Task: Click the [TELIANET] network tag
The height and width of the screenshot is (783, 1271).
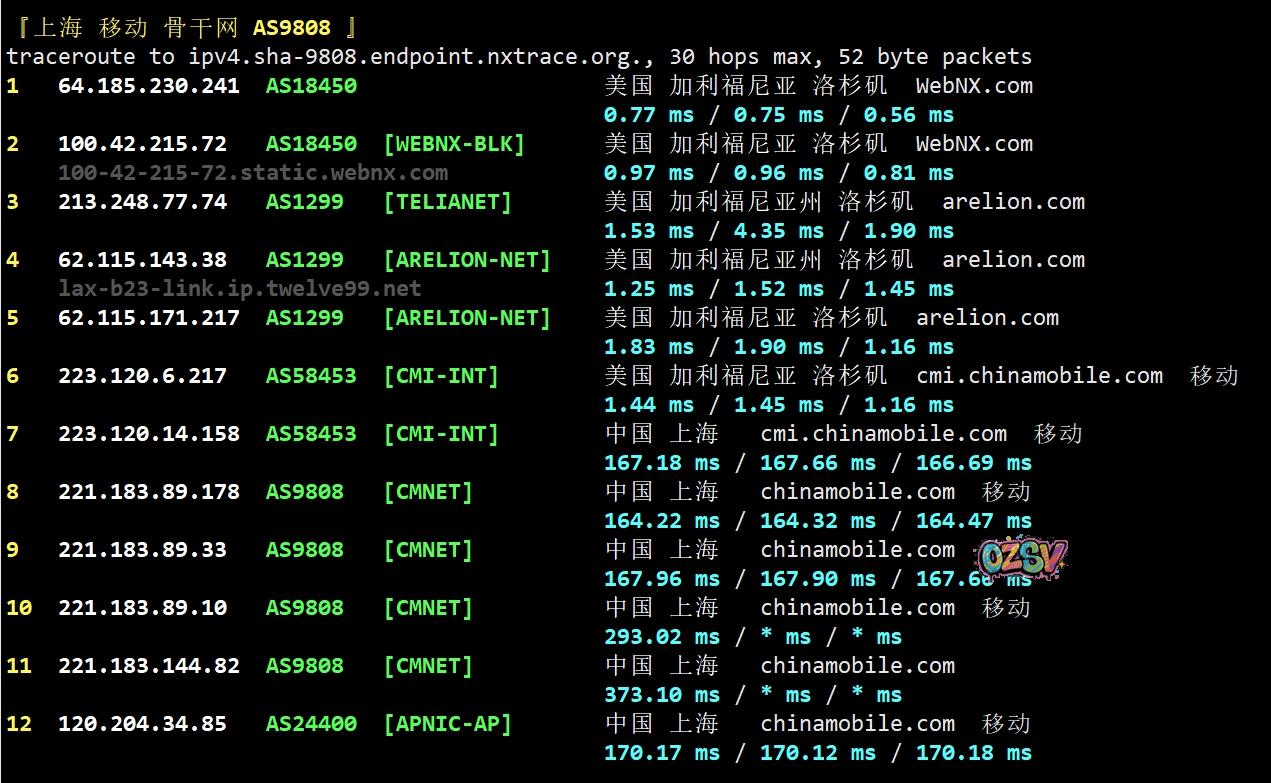Action: (447, 202)
